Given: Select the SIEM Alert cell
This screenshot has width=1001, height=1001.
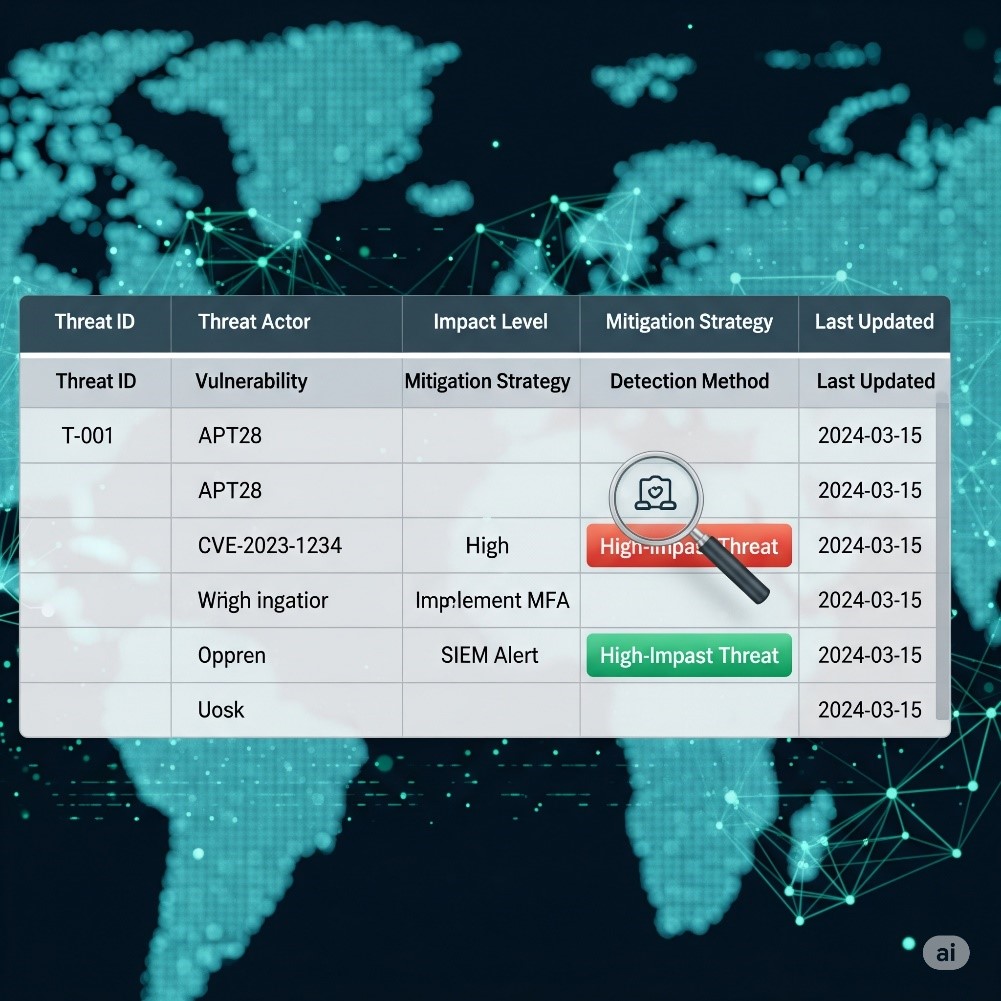Looking at the screenshot, I should click(x=489, y=656).
